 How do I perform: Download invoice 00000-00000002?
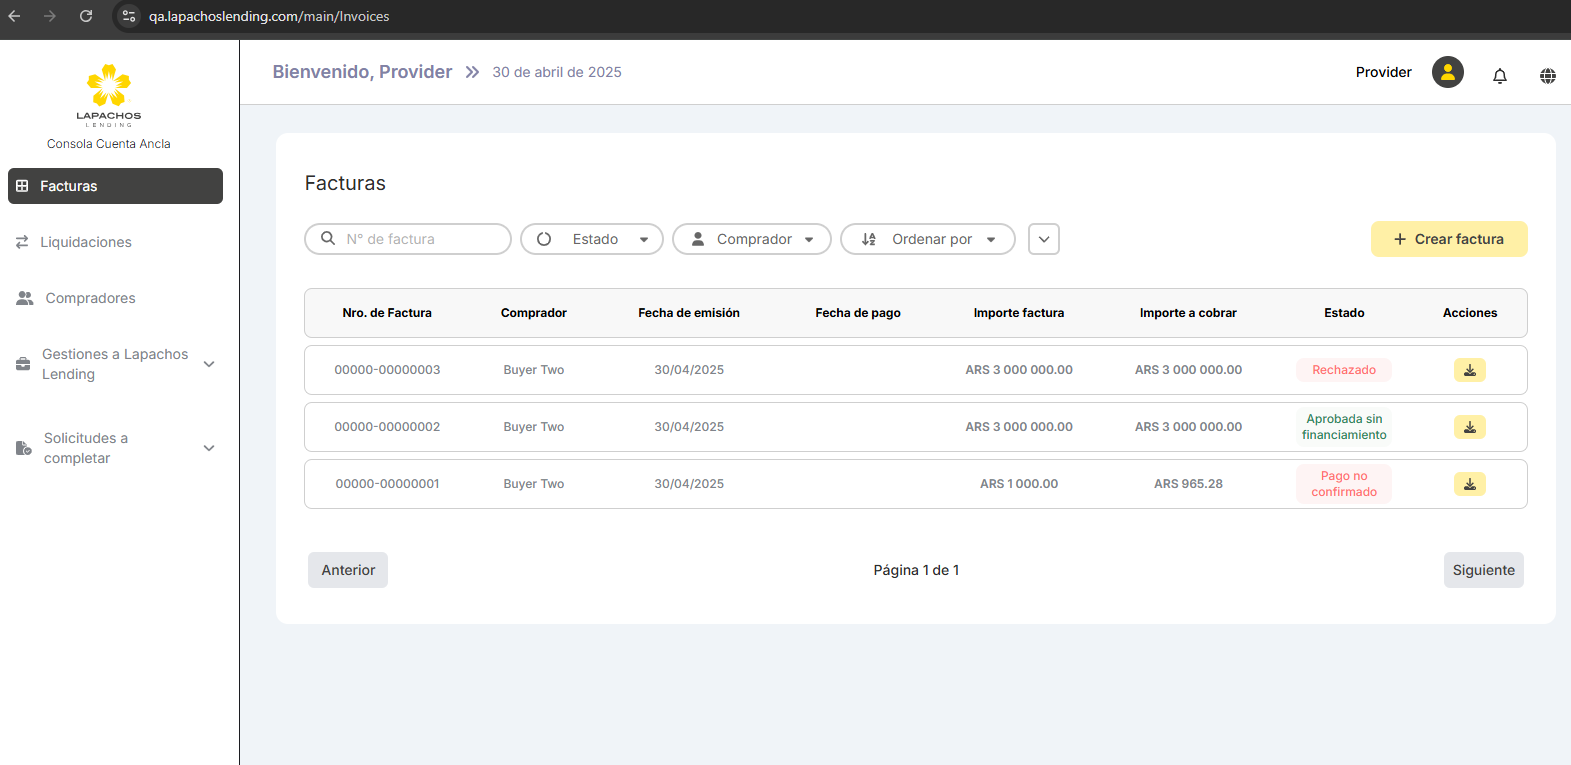[1469, 427]
